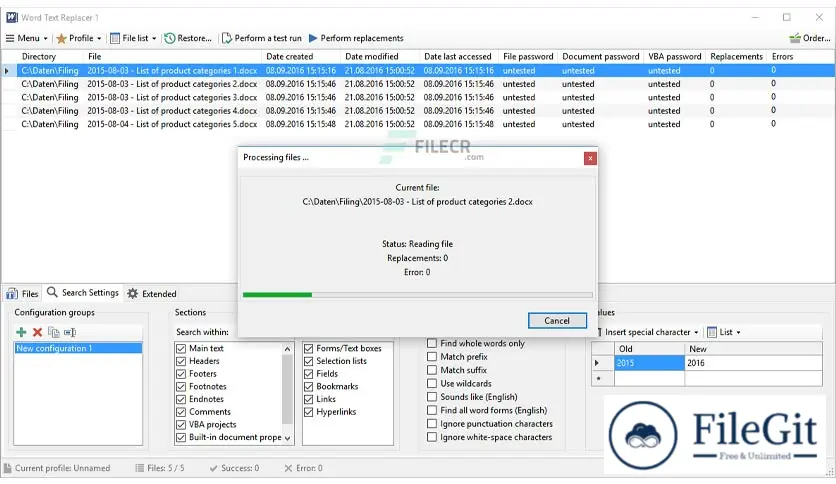Uncheck VBA projects section
The width and height of the screenshot is (836, 484).
coord(181,425)
